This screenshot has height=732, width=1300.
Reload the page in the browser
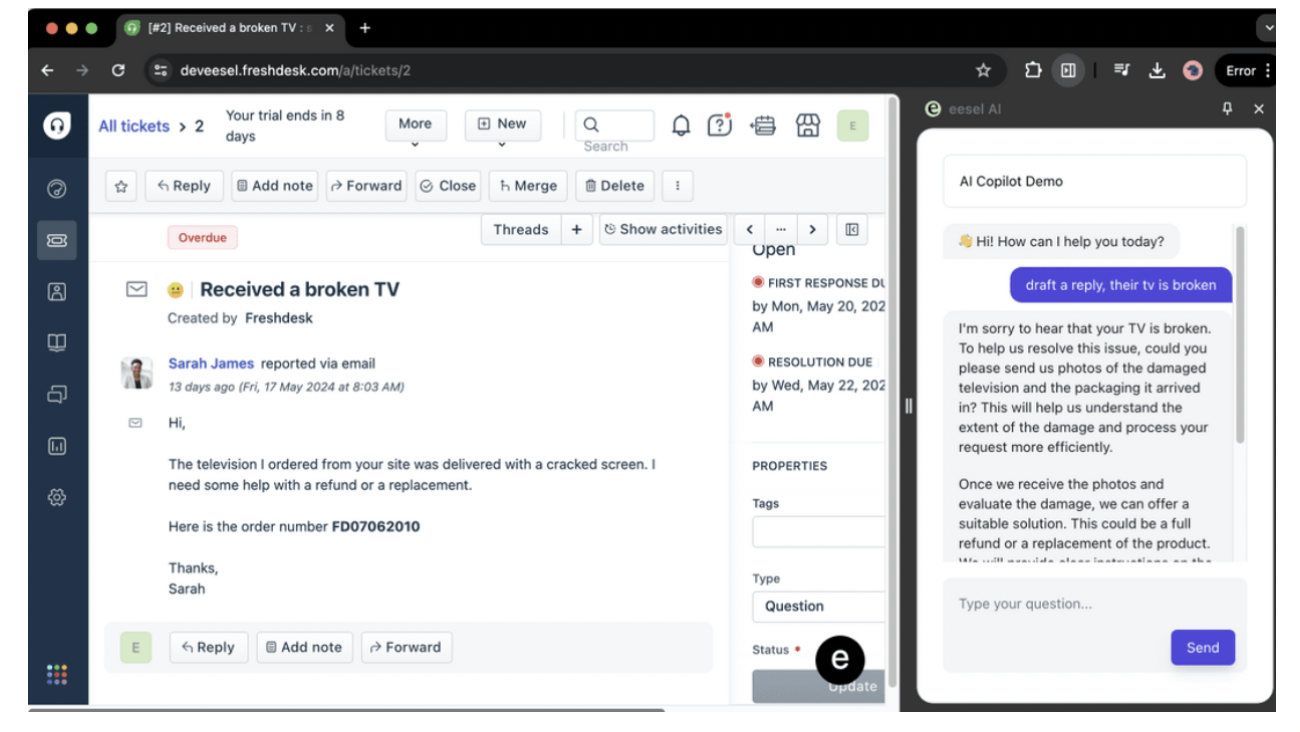[118, 70]
